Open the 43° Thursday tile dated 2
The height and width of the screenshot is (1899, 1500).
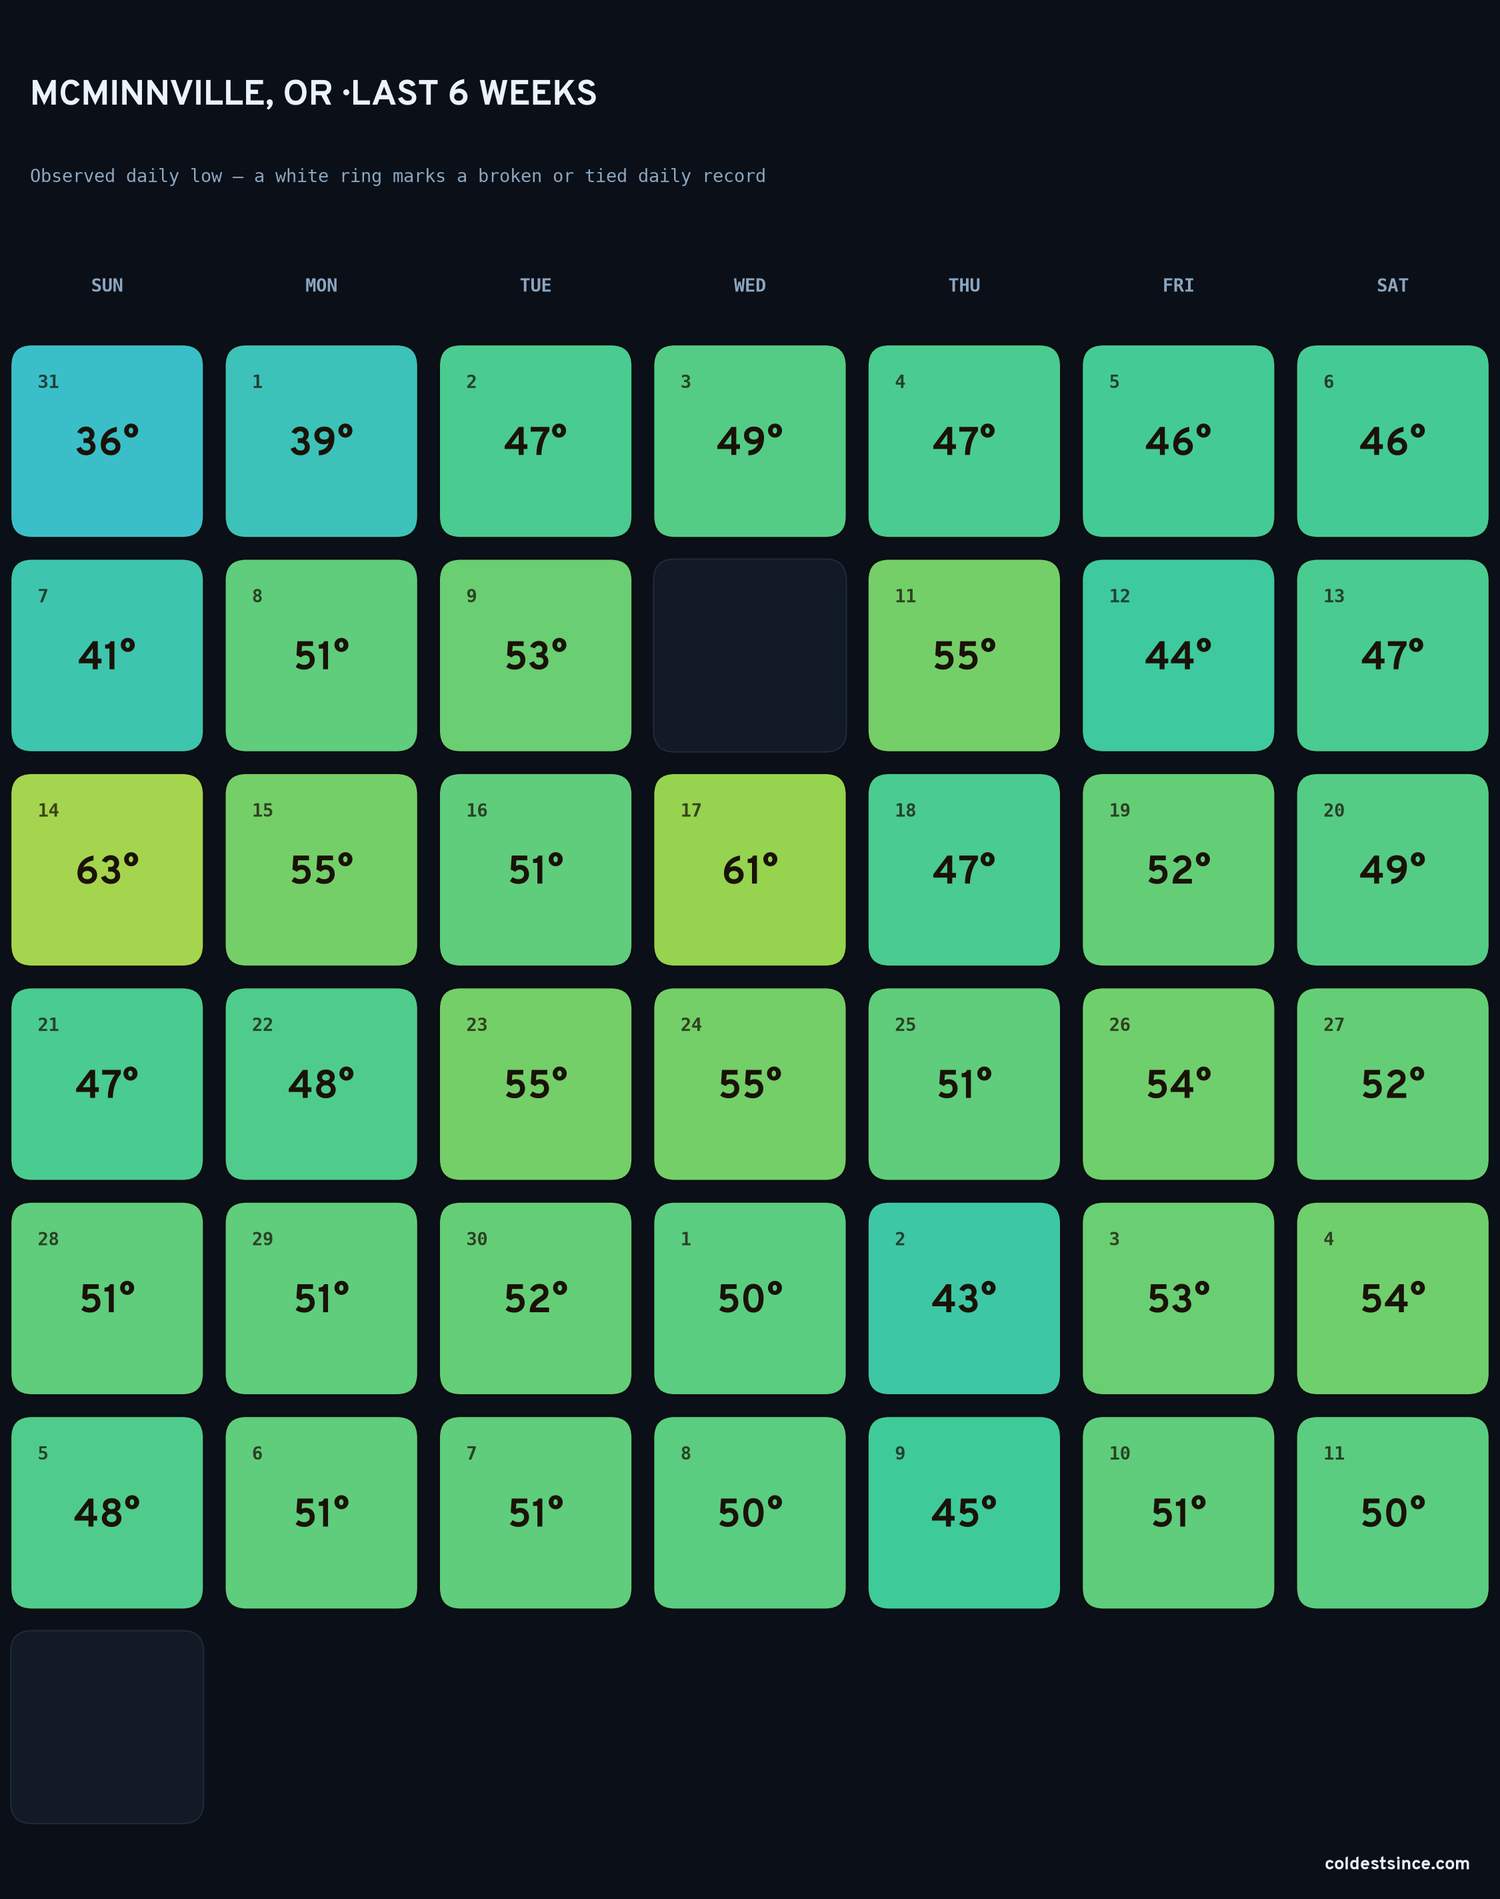[x=964, y=1298]
